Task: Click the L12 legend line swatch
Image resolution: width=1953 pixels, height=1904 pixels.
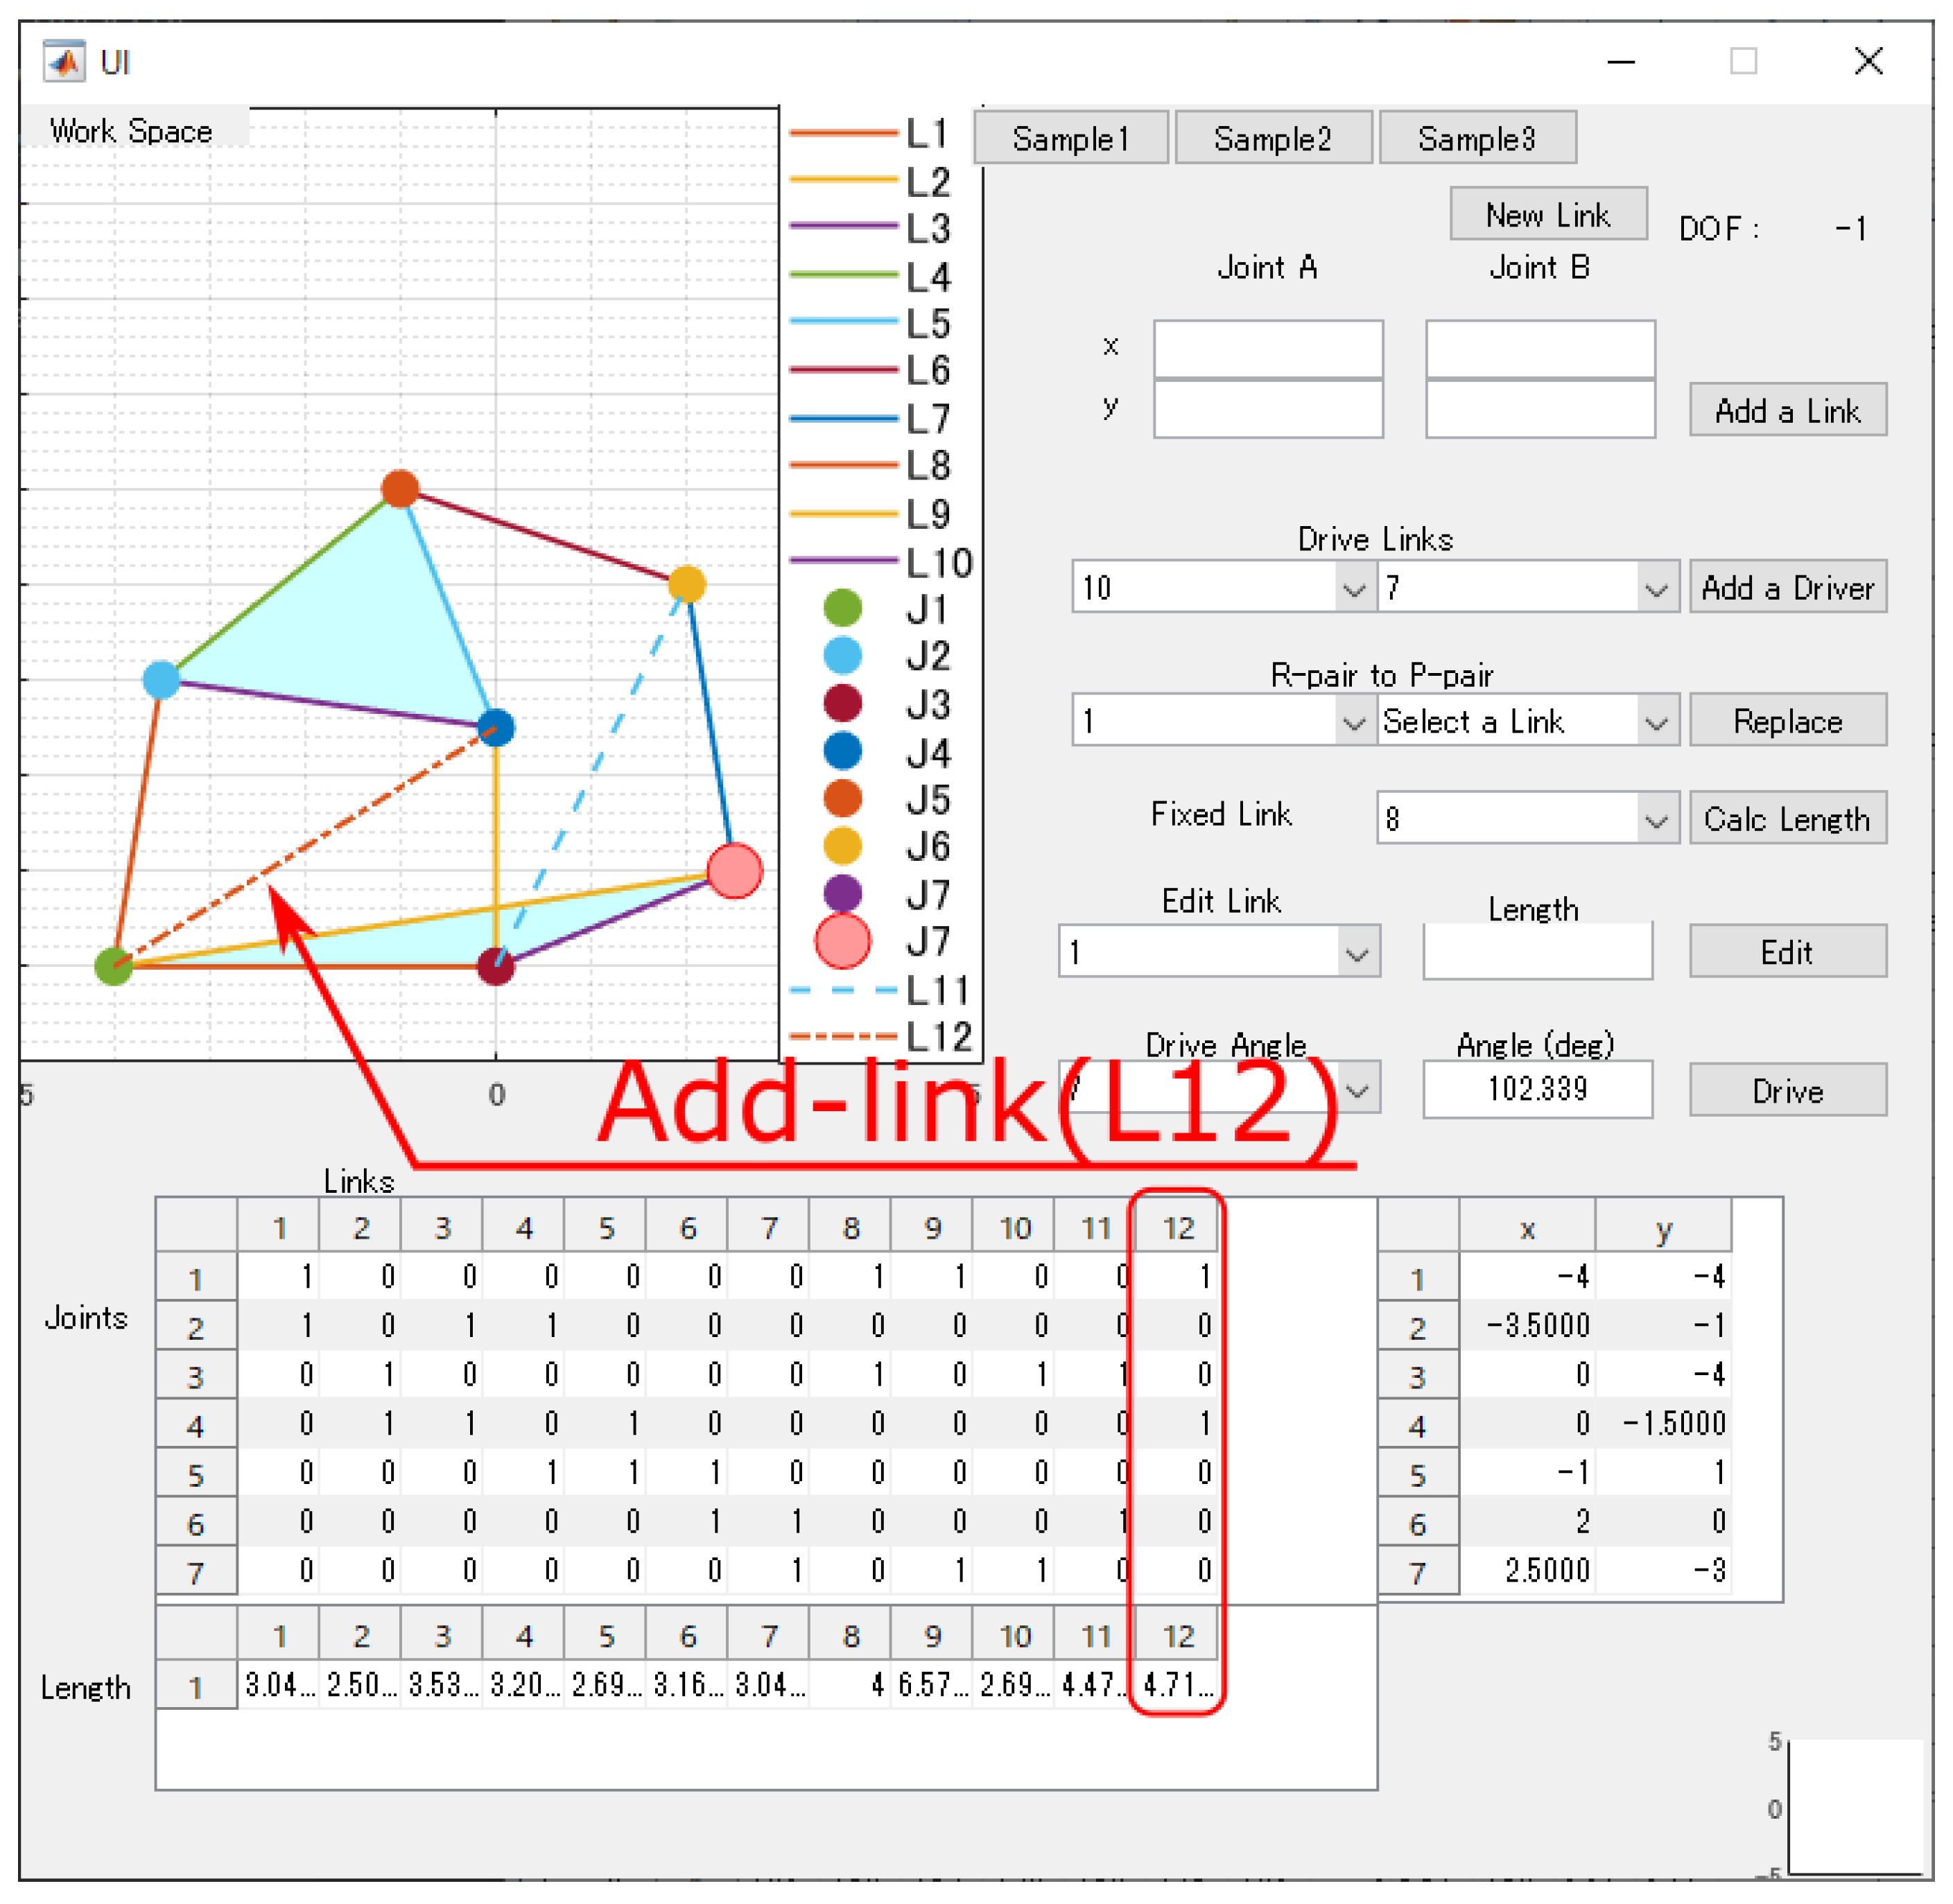Action: (843, 1036)
